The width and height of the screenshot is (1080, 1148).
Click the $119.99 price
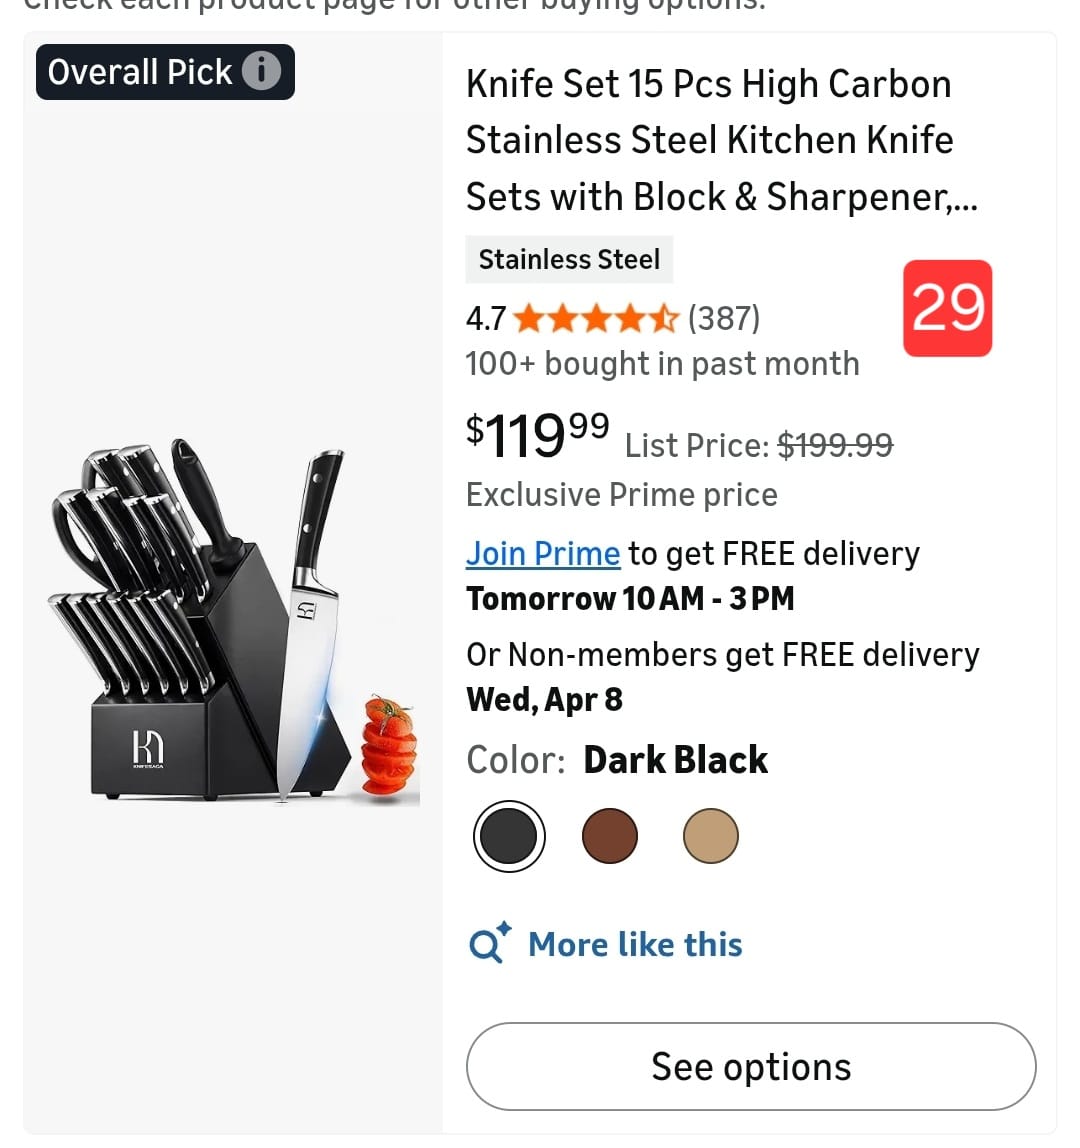tap(537, 435)
